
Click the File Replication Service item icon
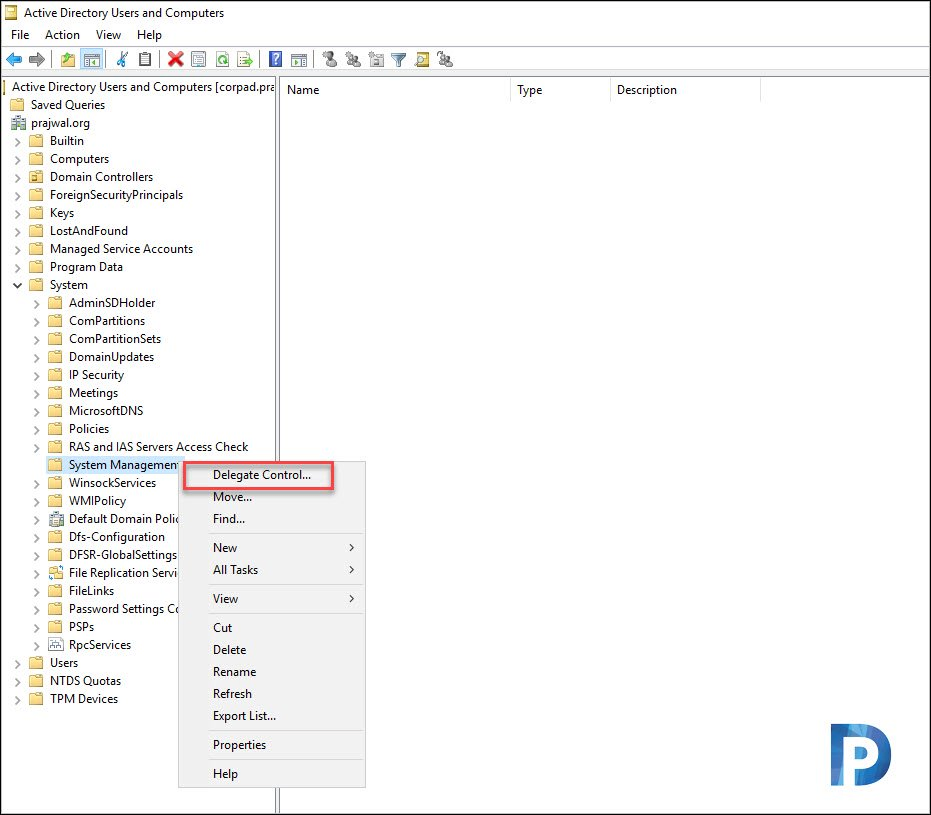tap(56, 573)
